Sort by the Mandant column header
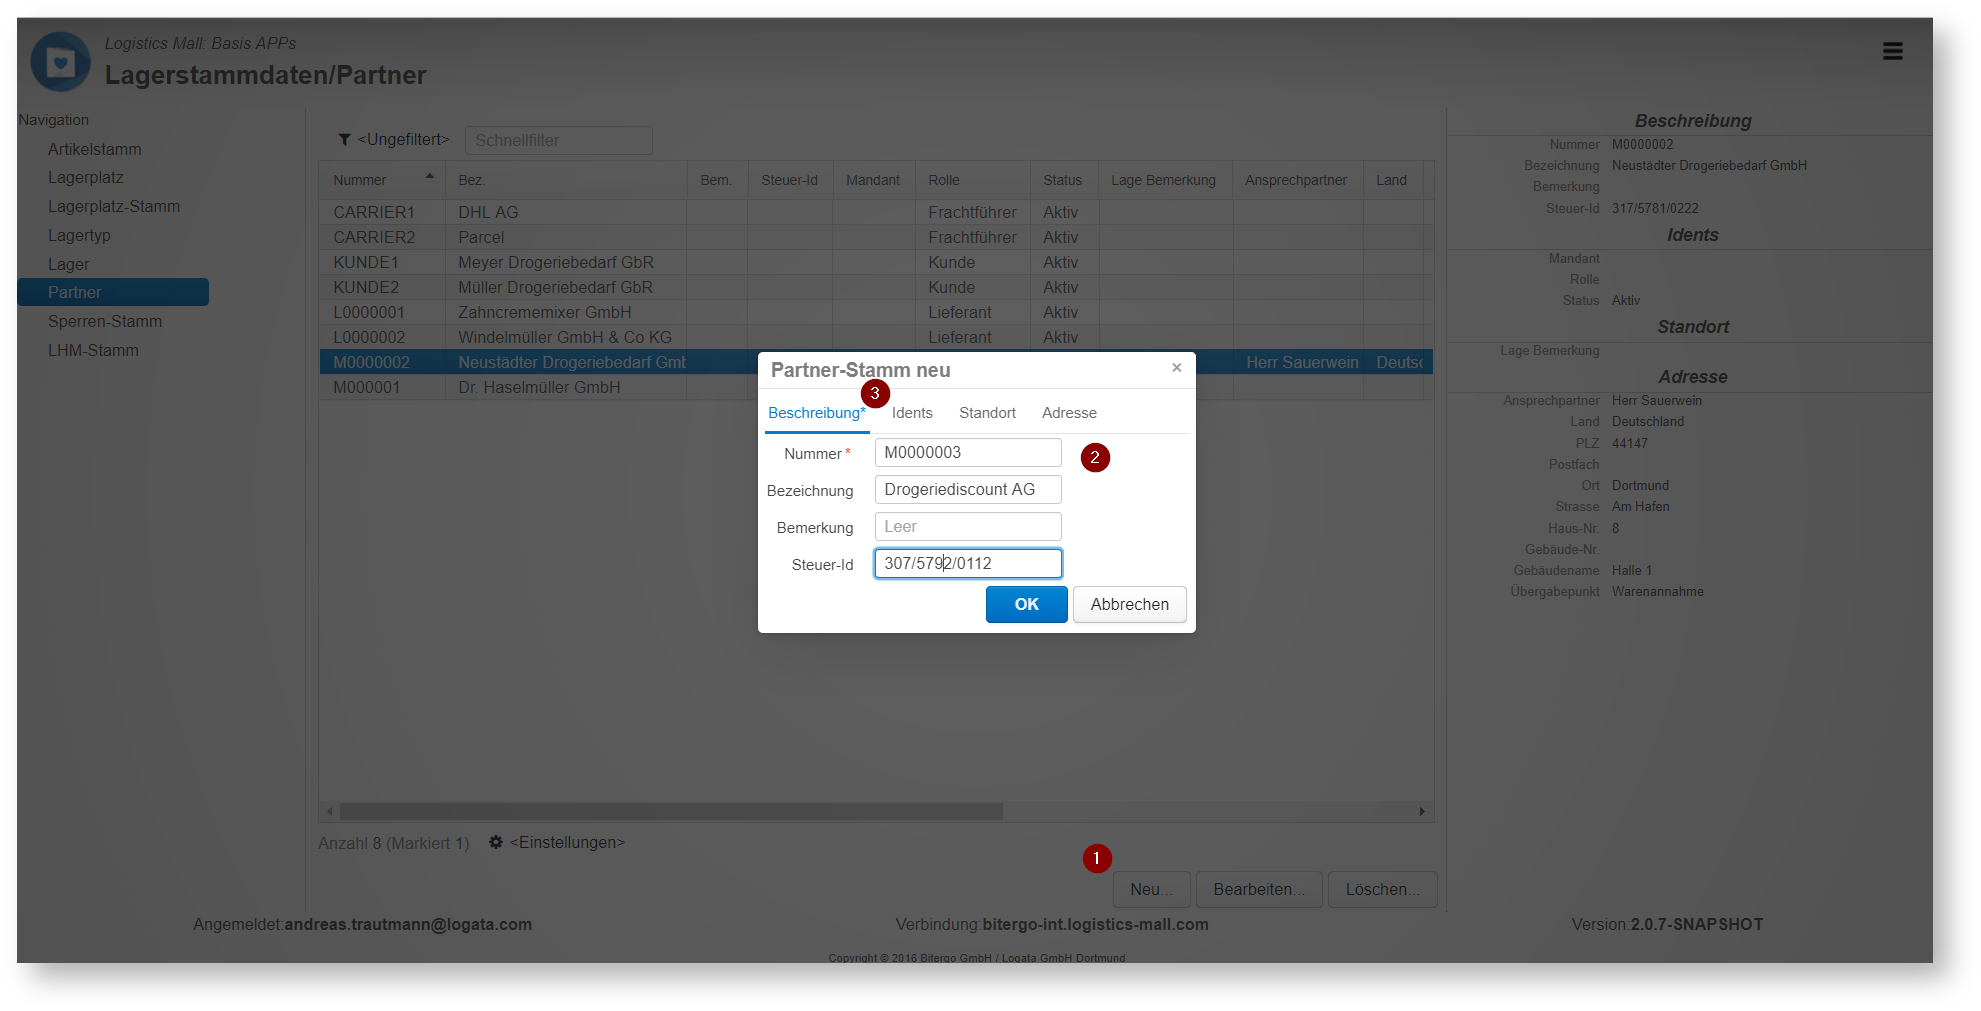This screenshot has width=1981, height=1011. click(x=873, y=181)
